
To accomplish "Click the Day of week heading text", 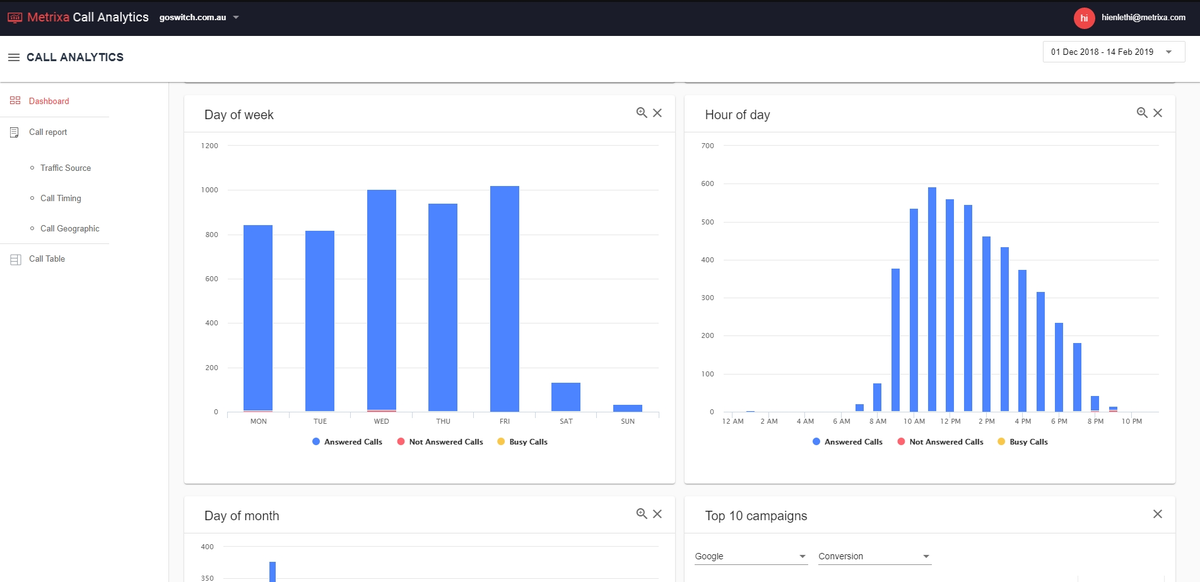I will click(x=239, y=115).
